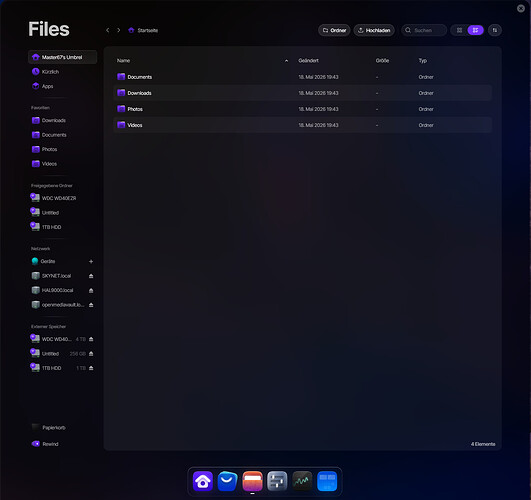This screenshot has height=500, width=531.
Task: Close the Files window
Action: pos(521,8)
